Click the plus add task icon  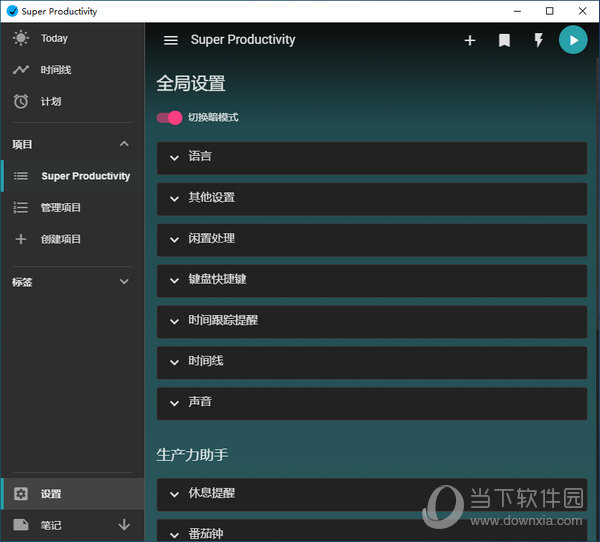tap(470, 40)
